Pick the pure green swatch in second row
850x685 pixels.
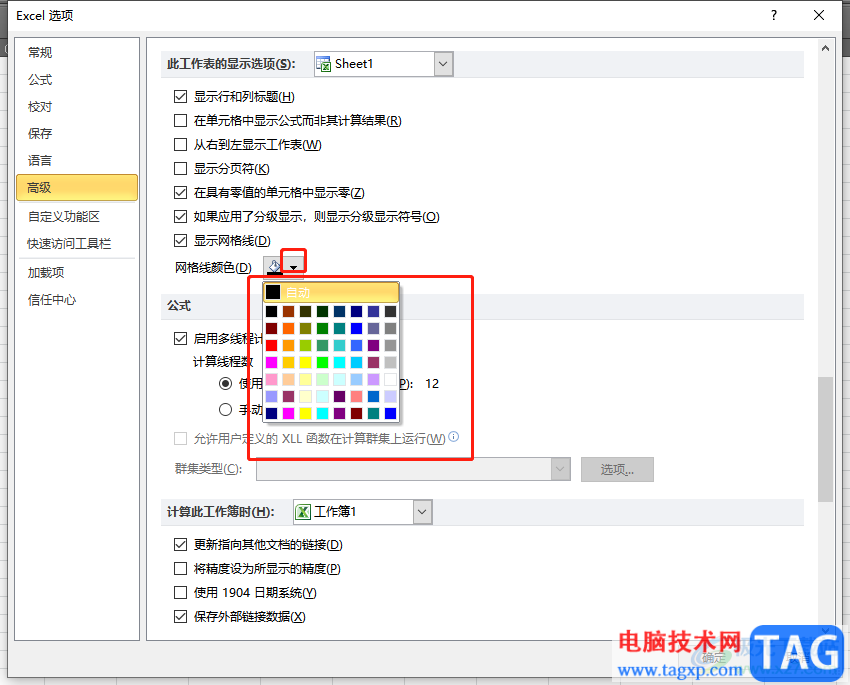(323, 328)
